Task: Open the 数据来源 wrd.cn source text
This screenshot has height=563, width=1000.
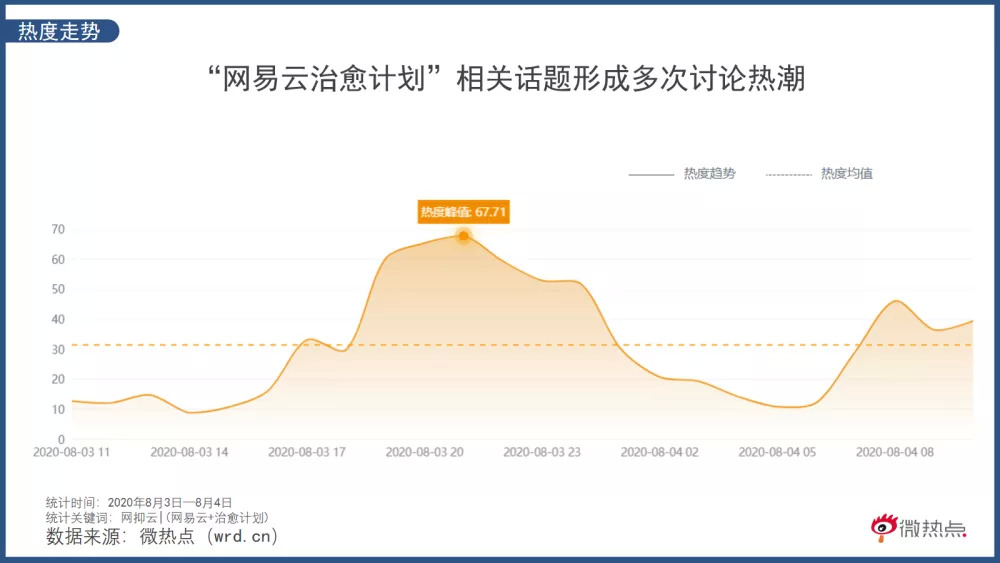Action: (162, 537)
